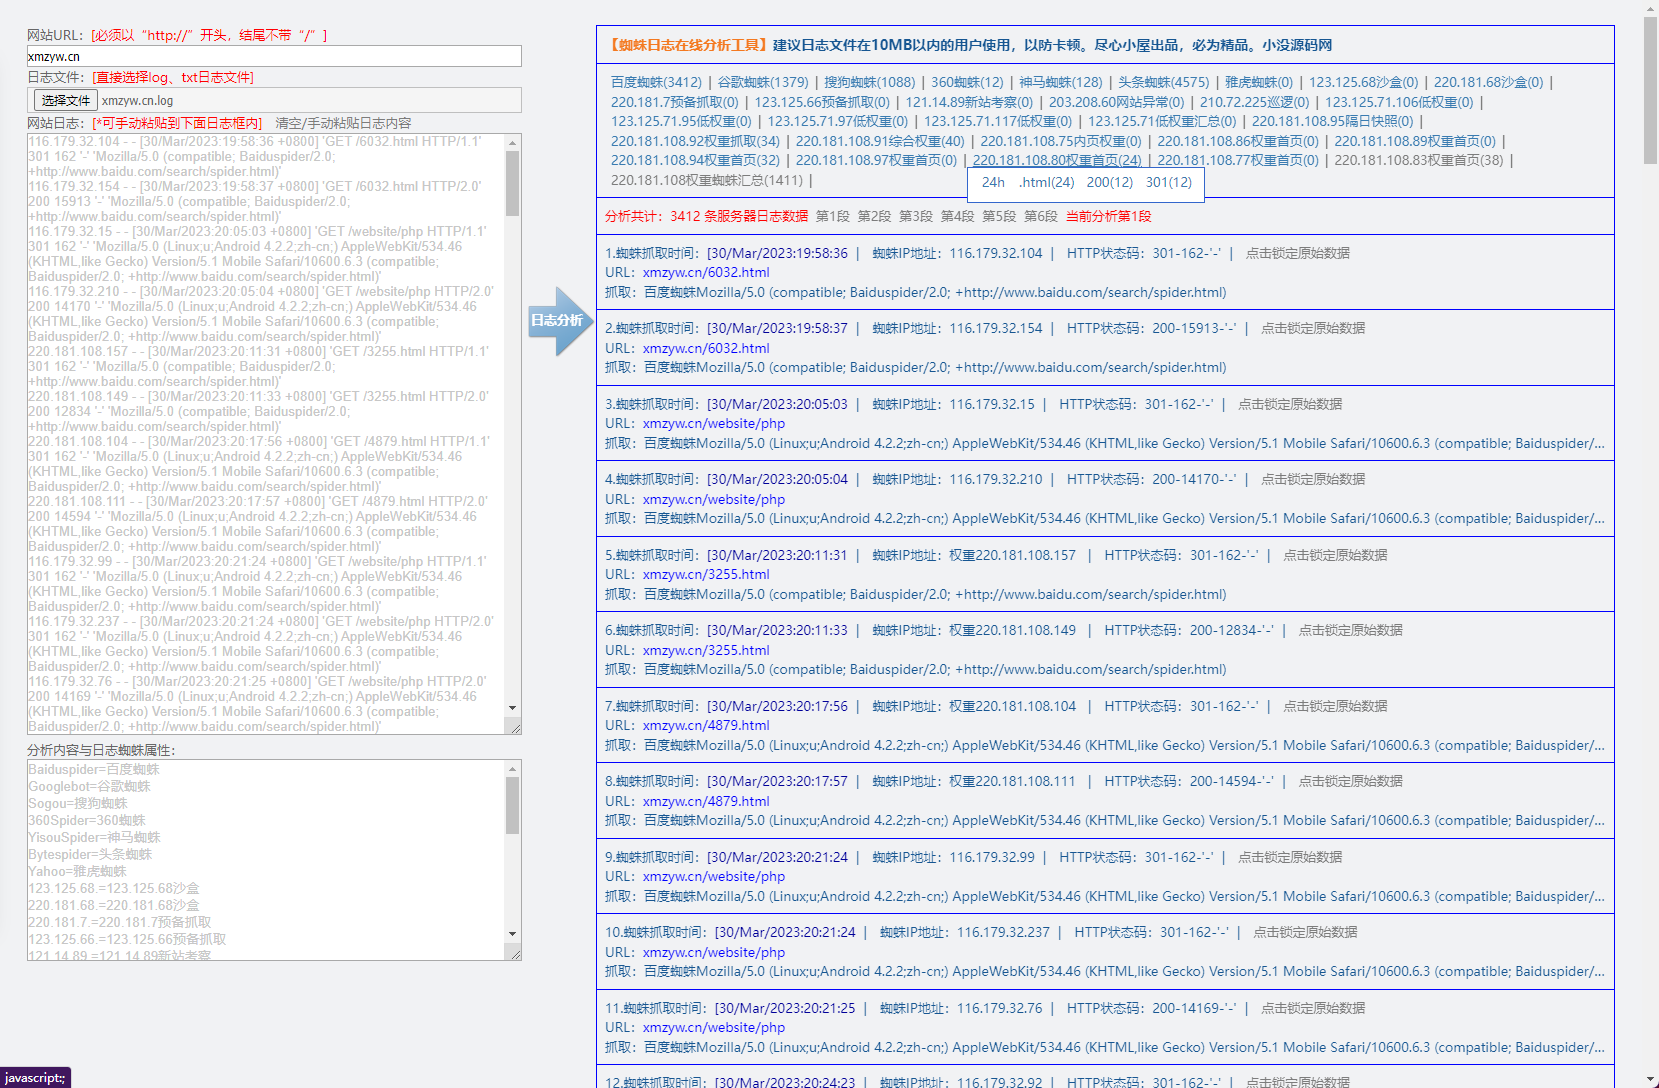Click the log textarea scroll-down arrow
1659x1088 pixels.
pyautogui.click(x=513, y=708)
